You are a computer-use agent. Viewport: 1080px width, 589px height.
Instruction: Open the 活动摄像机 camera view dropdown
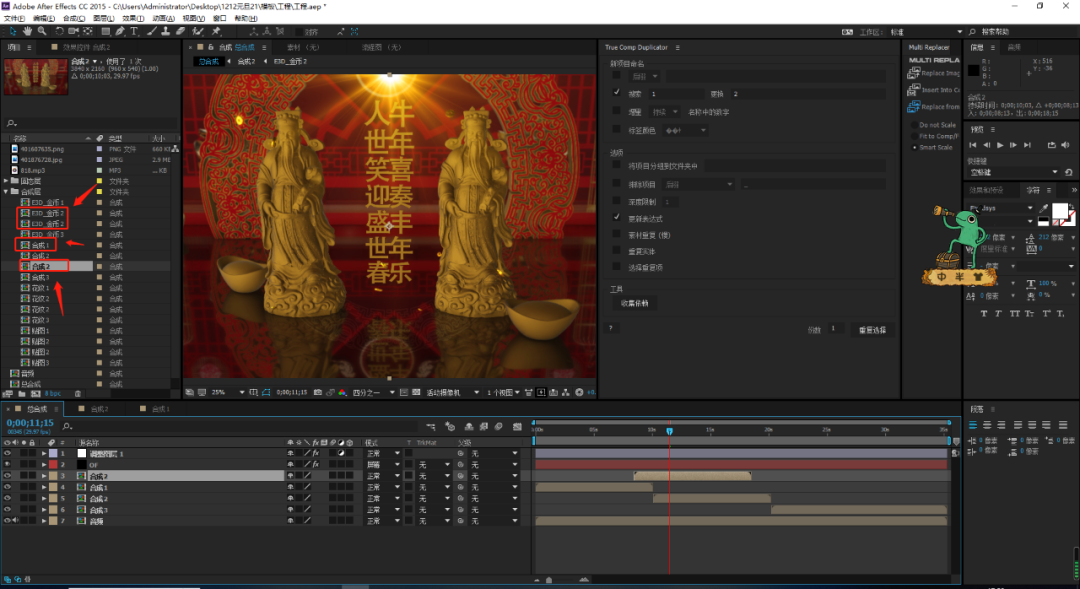[453, 393]
